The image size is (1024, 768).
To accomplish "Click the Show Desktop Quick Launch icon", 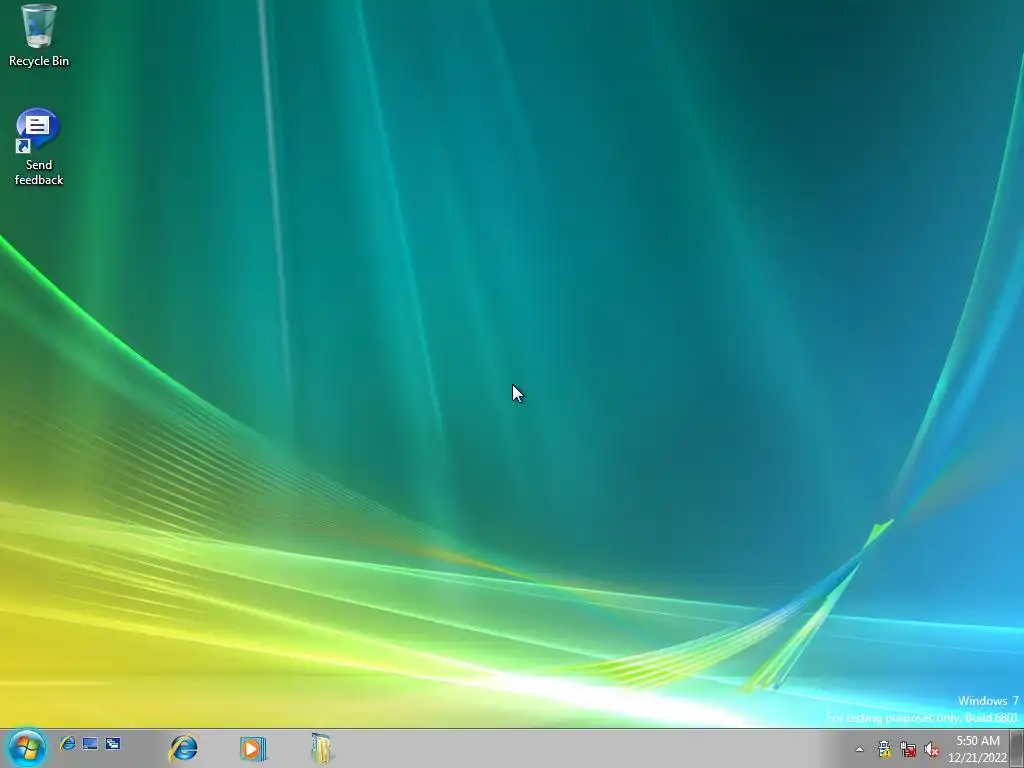I will point(90,743).
